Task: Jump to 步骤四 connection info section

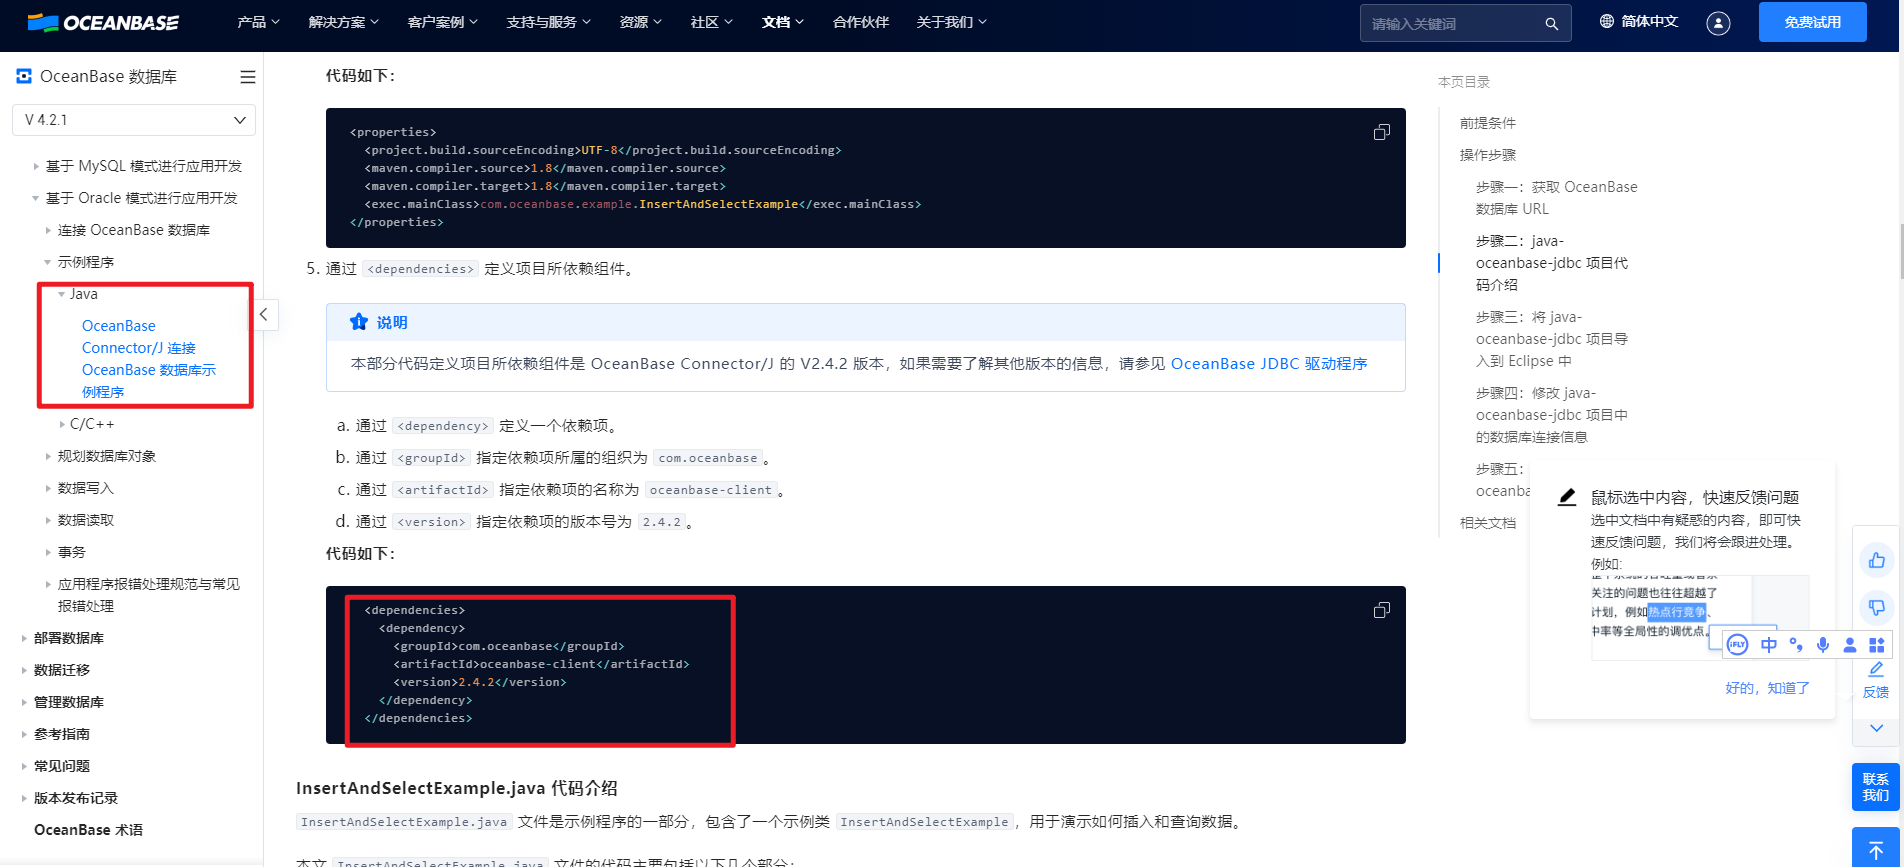Action: pyautogui.click(x=1552, y=415)
